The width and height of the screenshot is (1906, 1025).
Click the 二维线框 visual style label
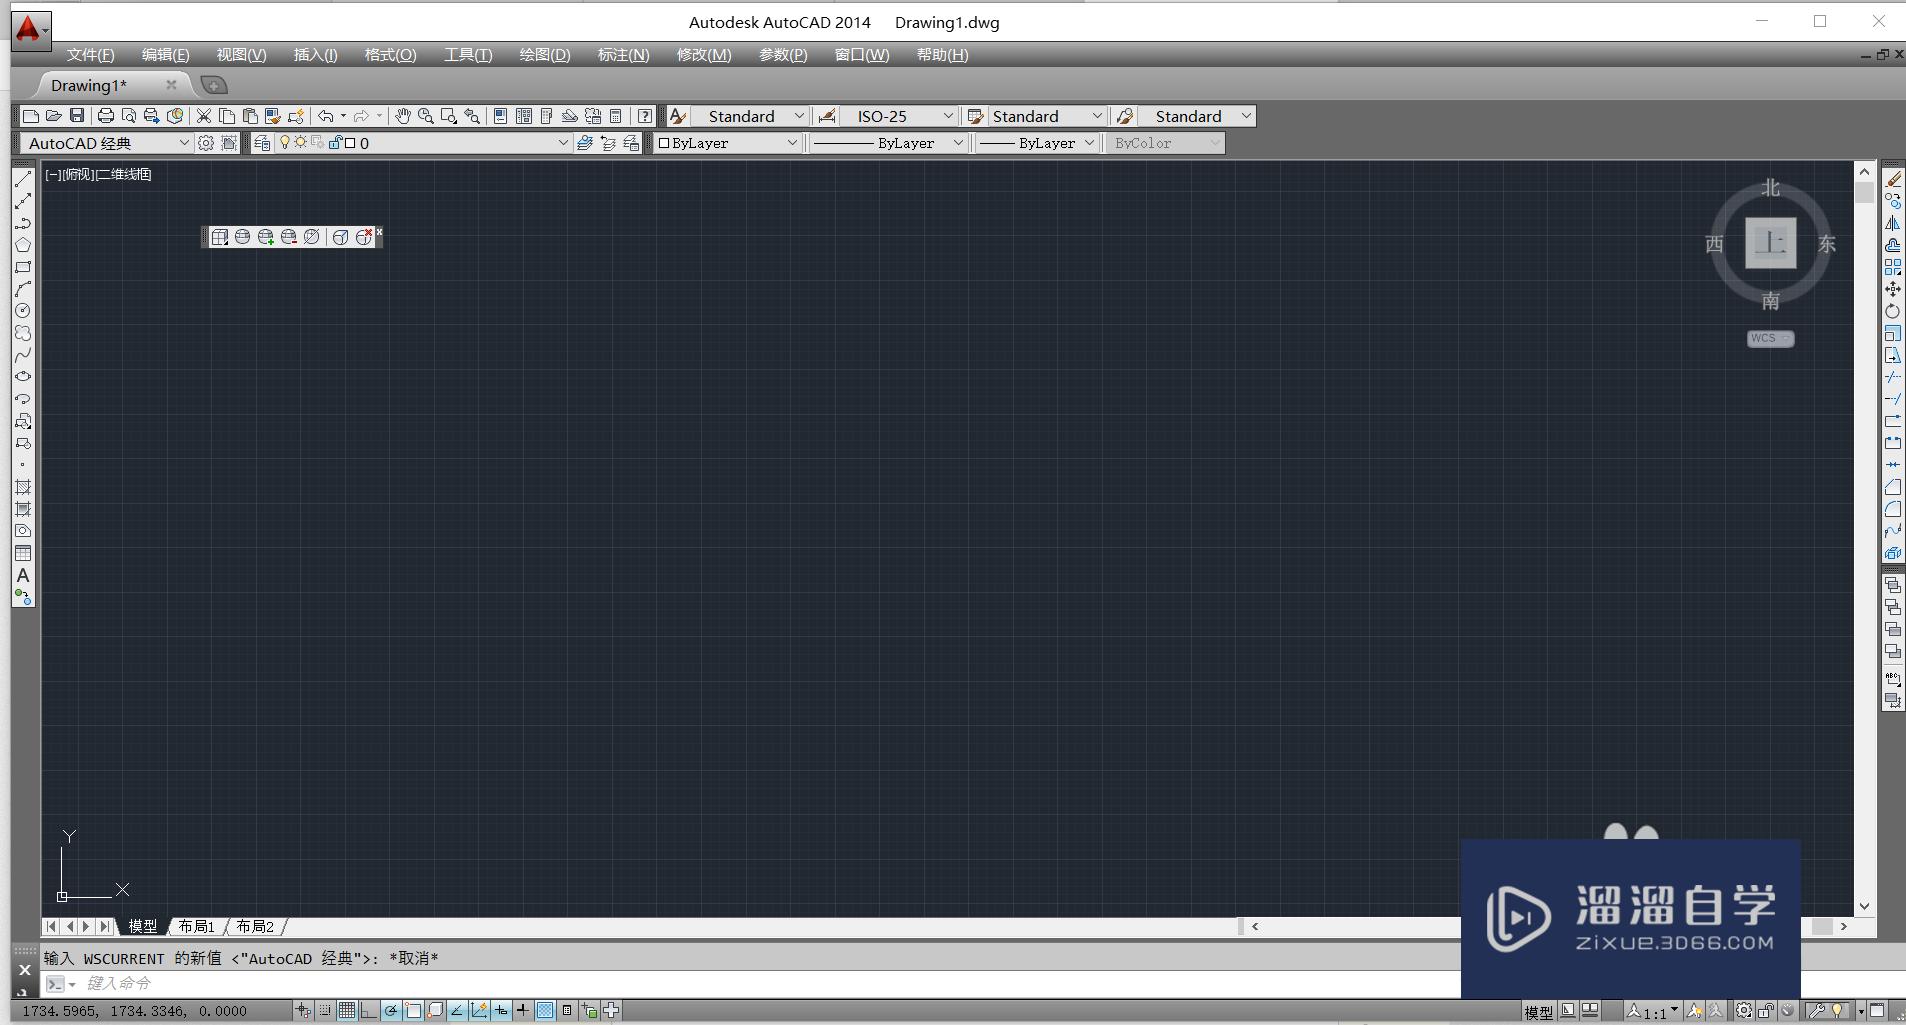click(124, 175)
